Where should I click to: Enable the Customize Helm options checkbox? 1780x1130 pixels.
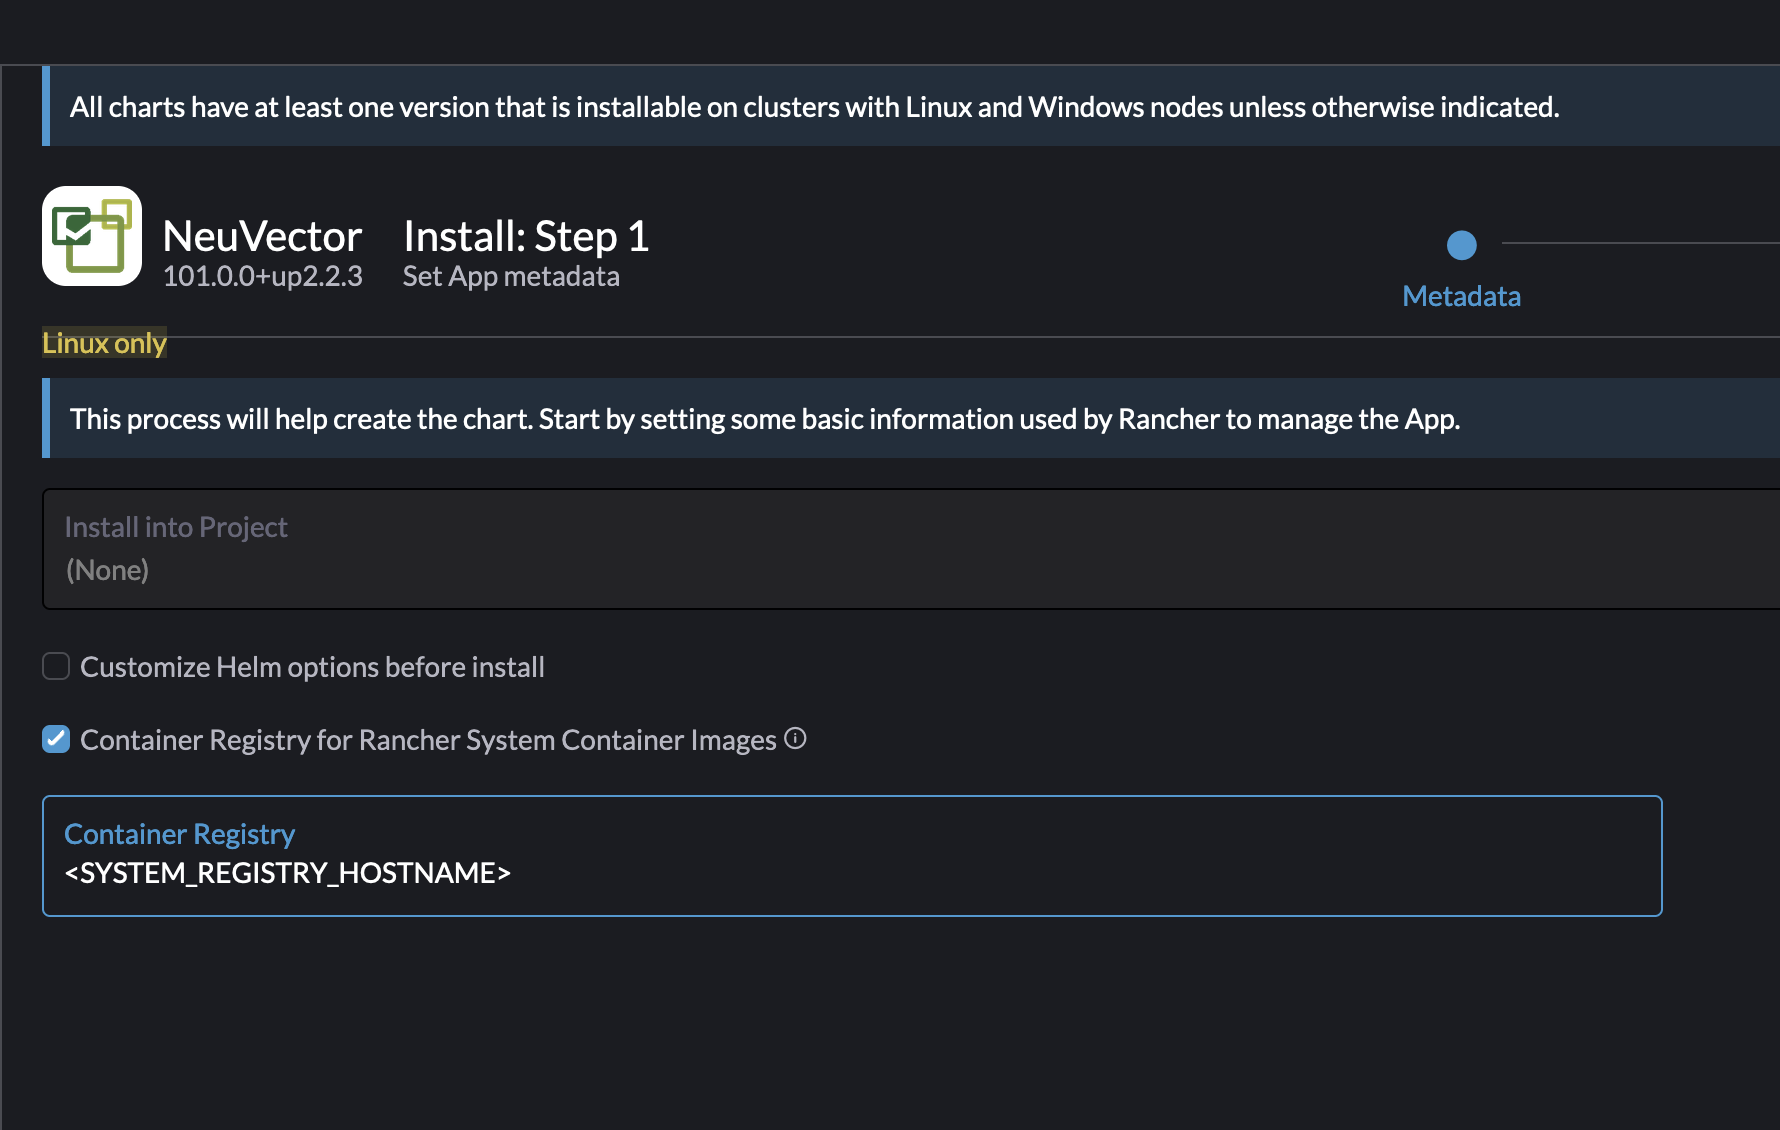[56, 666]
